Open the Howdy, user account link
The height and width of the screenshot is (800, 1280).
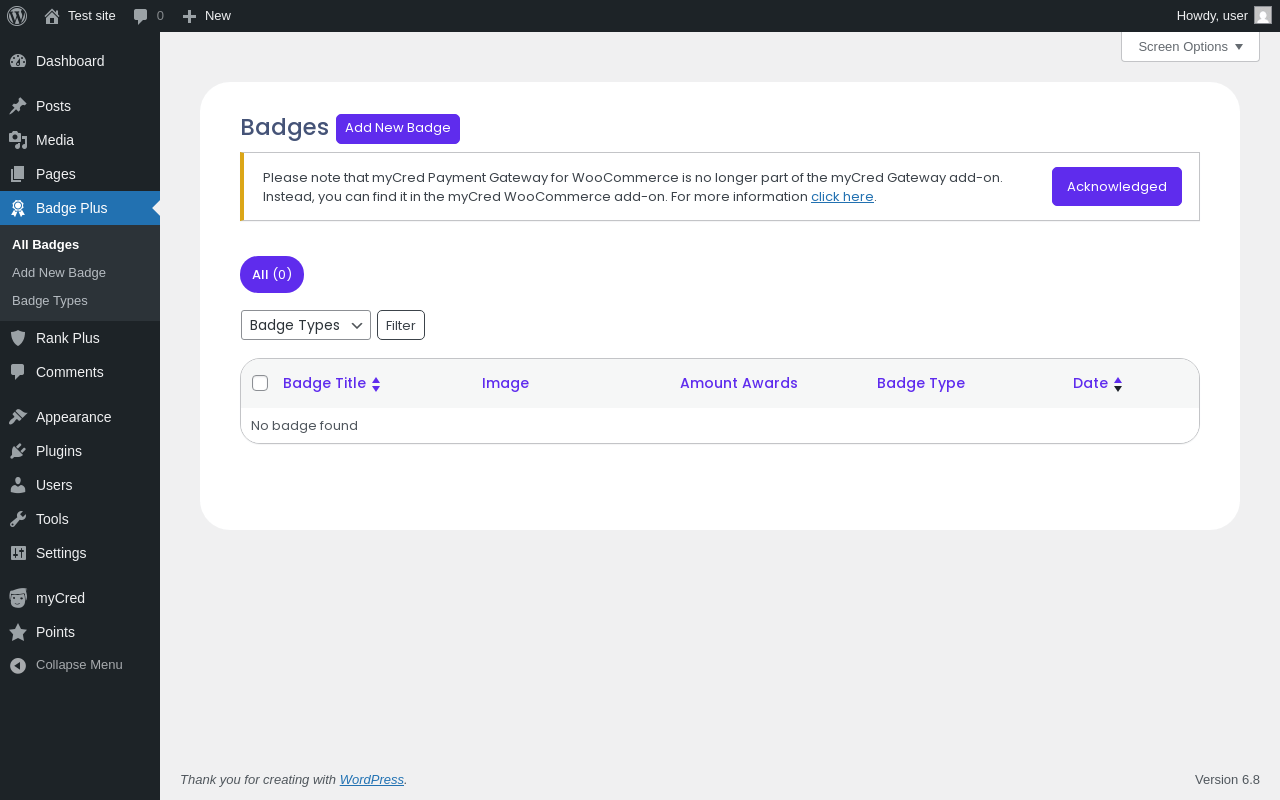pyautogui.click(x=1212, y=15)
